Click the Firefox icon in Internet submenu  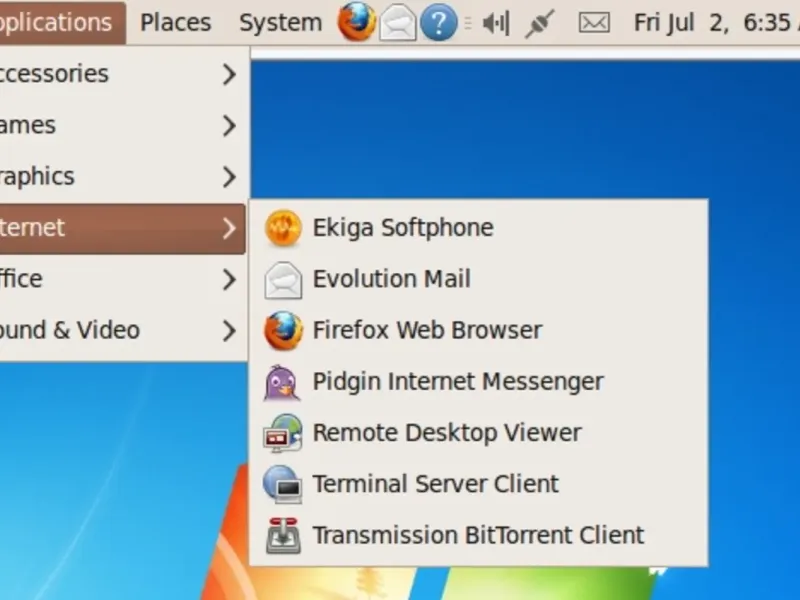pyautogui.click(x=283, y=331)
